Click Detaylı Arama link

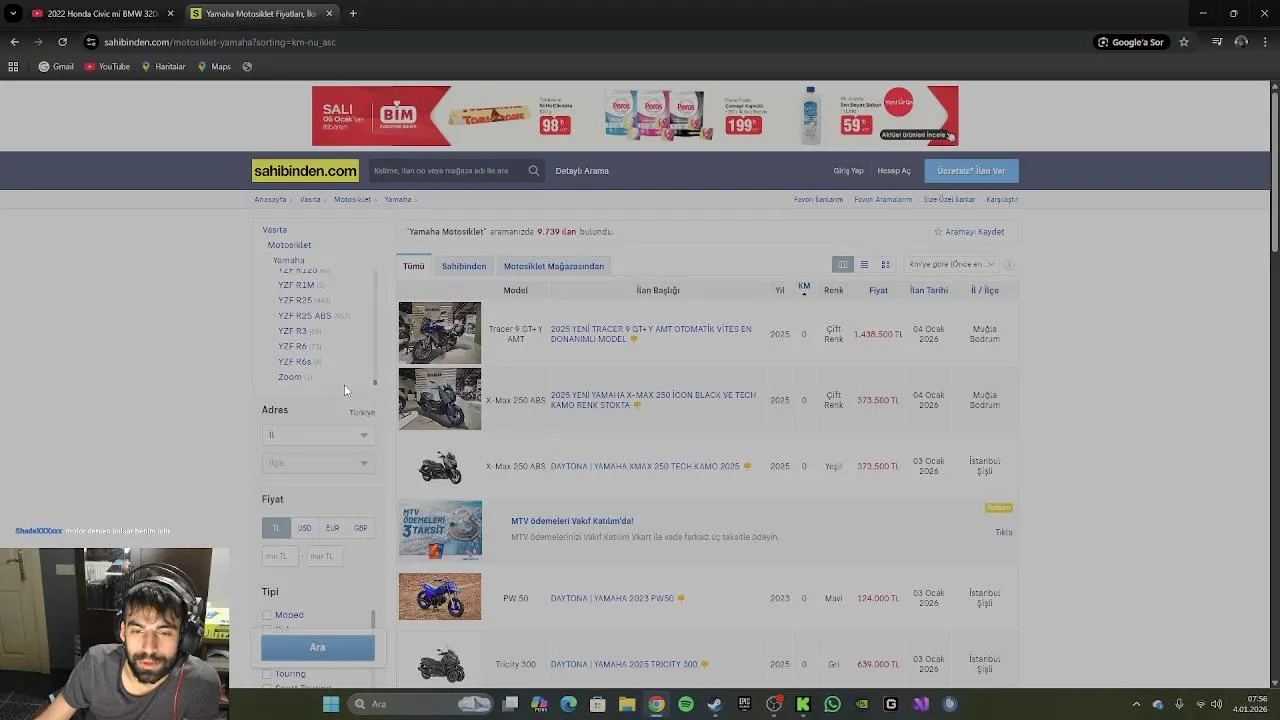[582, 171]
